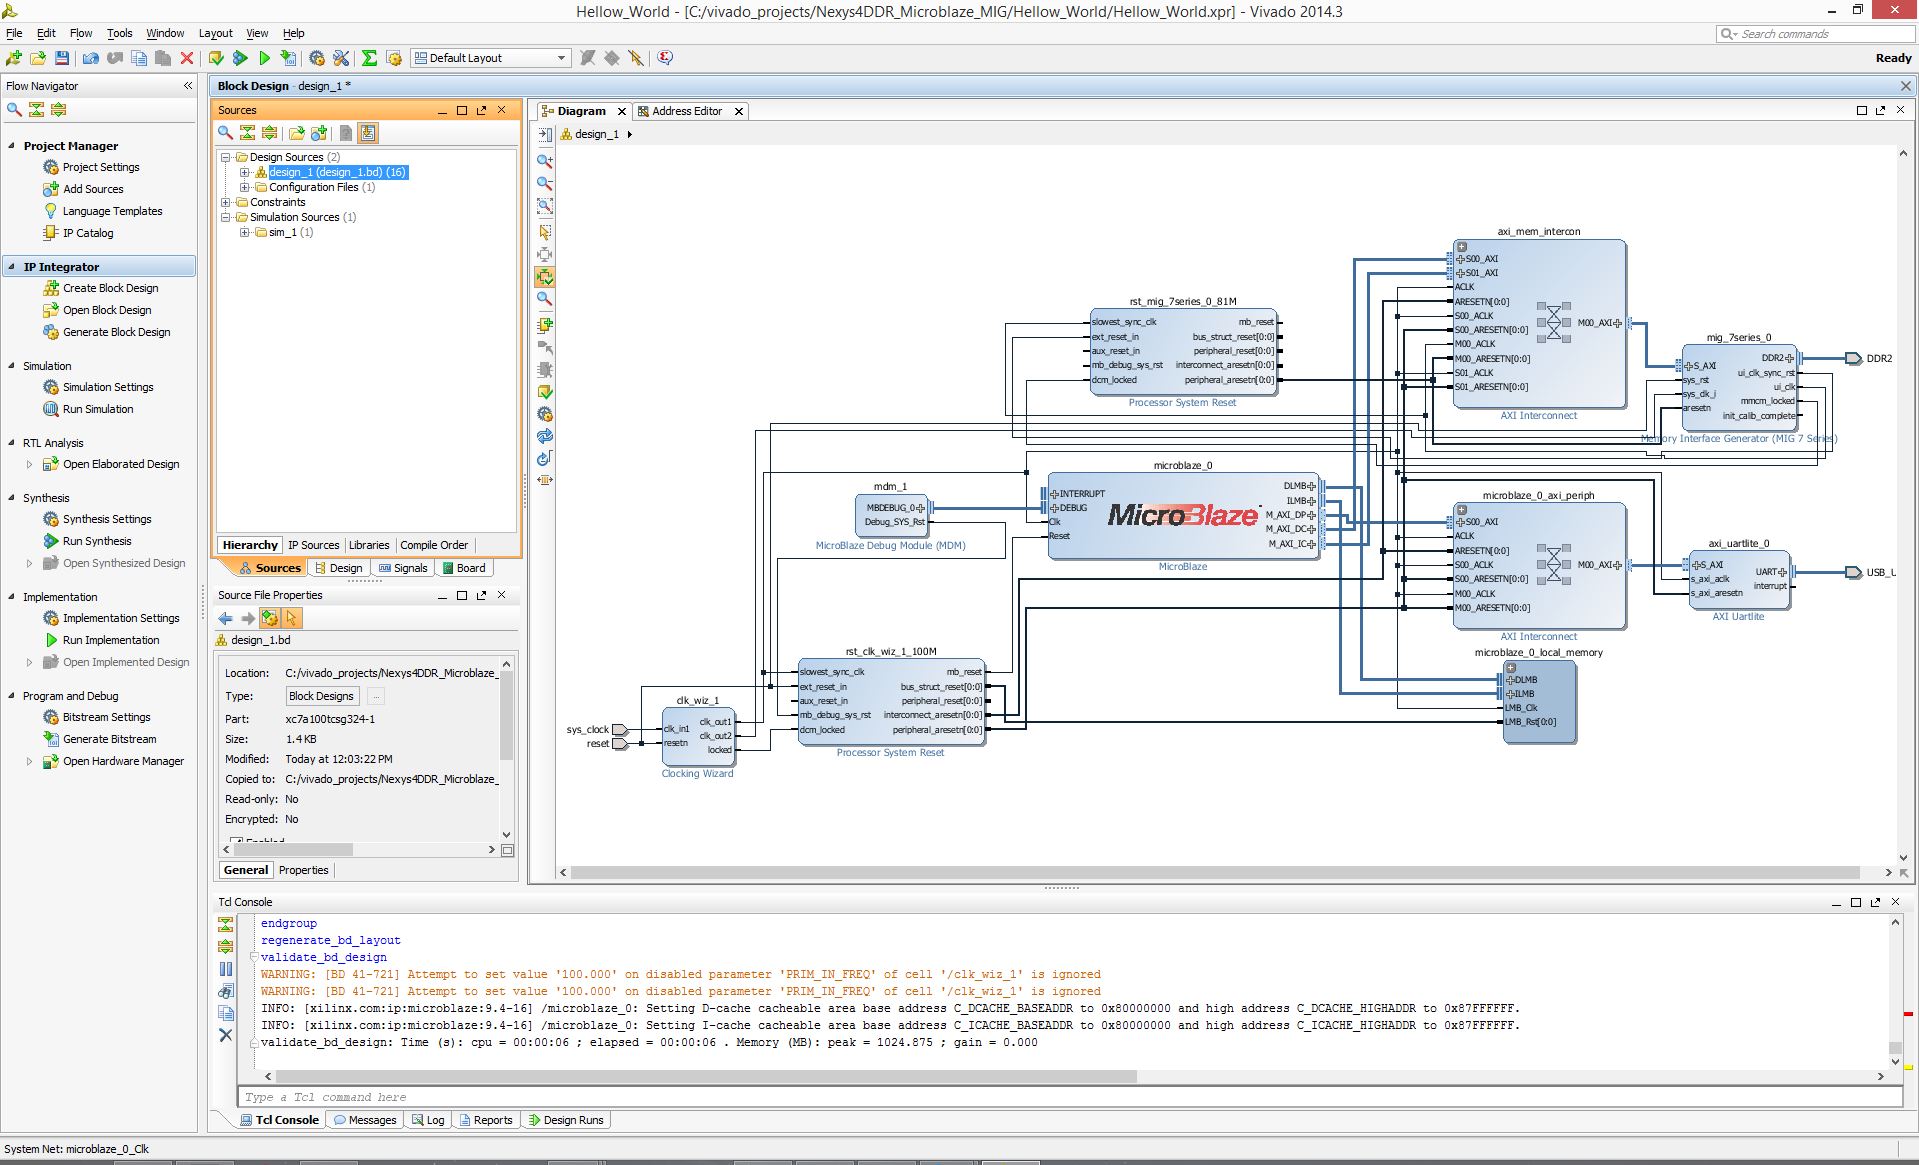Click Zoom Out icon on diagram toolbar
The width and height of the screenshot is (1919, 1165).
tap(545, 183)
